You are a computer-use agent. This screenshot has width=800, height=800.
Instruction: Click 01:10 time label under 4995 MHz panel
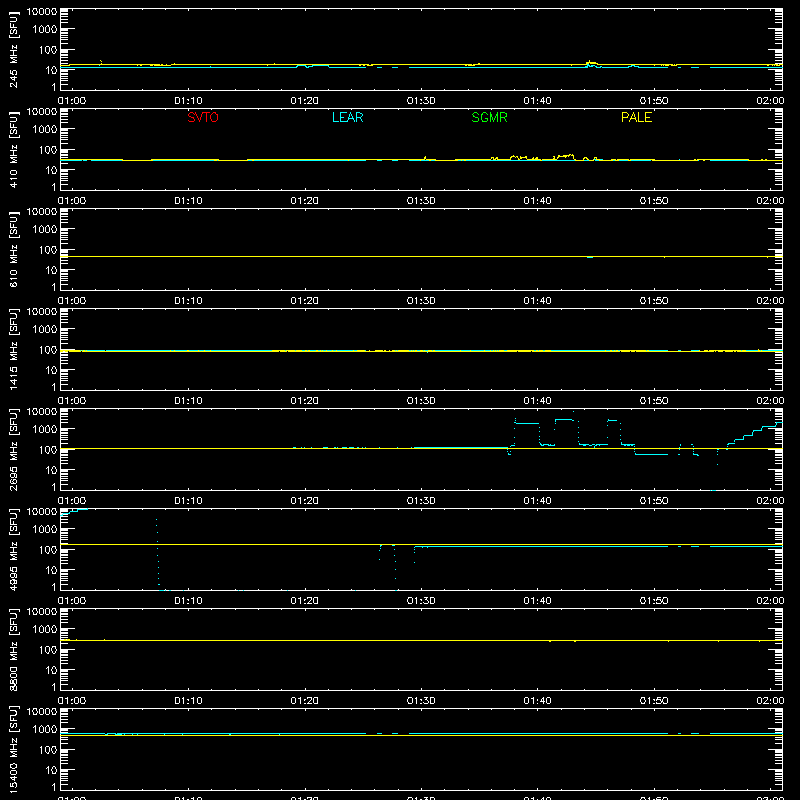click(x=188, y=601)
